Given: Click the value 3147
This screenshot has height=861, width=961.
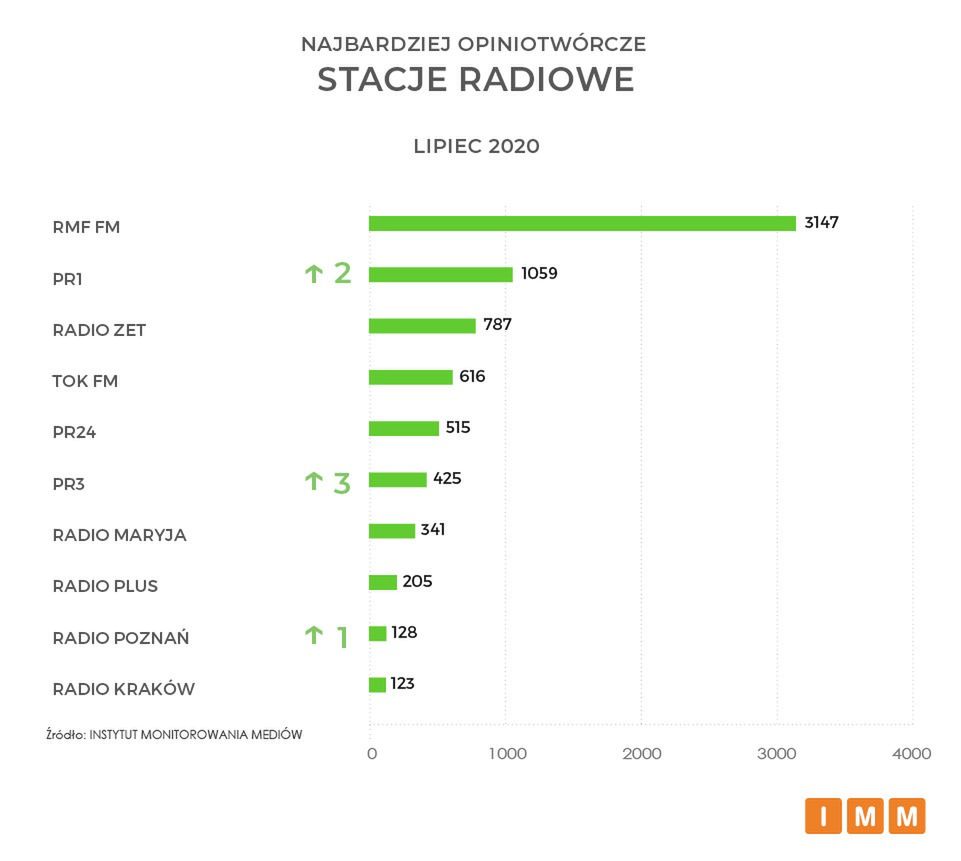Looking at the screenshot, I should [821, 222].
